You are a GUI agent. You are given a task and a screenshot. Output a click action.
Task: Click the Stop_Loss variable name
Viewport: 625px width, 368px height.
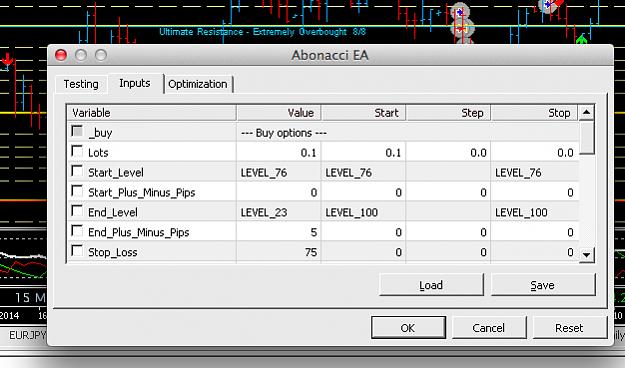pos(112,252)
